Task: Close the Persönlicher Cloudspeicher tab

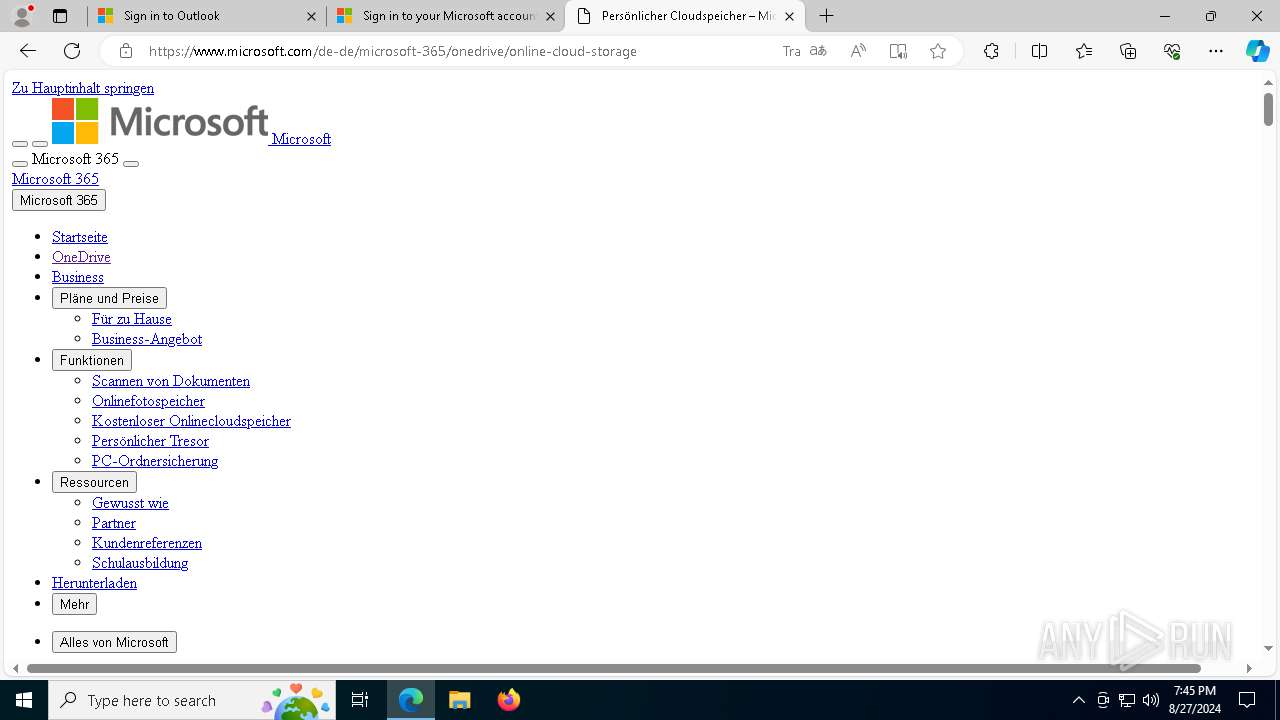Action: pyautogui.click(x=790, y=16)
